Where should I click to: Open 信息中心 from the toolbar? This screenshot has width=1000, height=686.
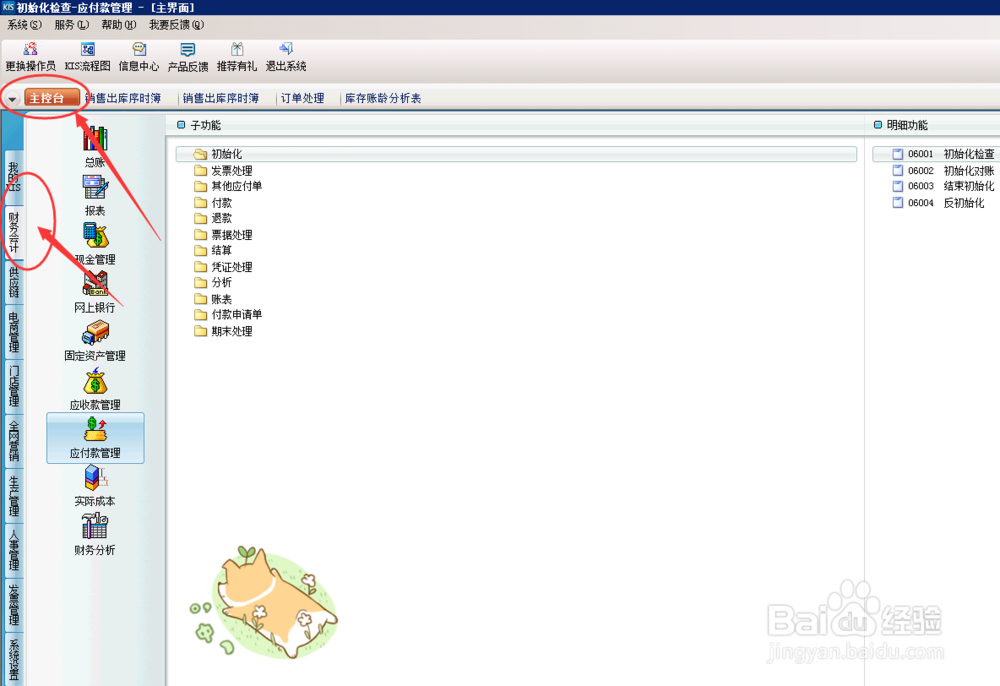point(138,57)
